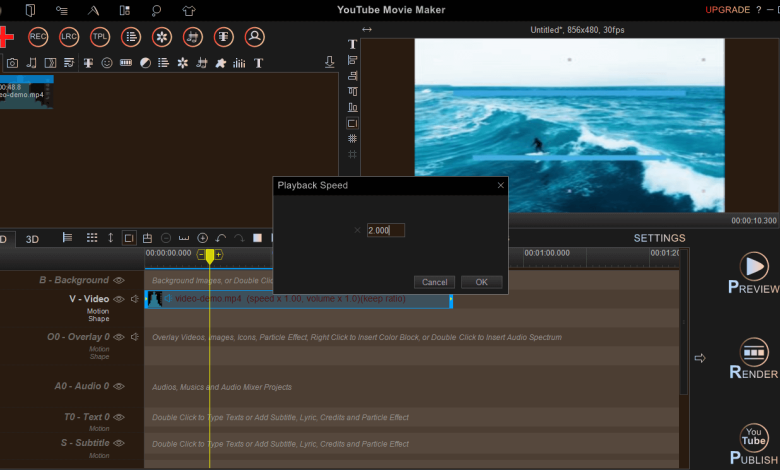Open the TPL templates tool
The image size is (780, 470).
pyautogui.click(x=100, y=37)
